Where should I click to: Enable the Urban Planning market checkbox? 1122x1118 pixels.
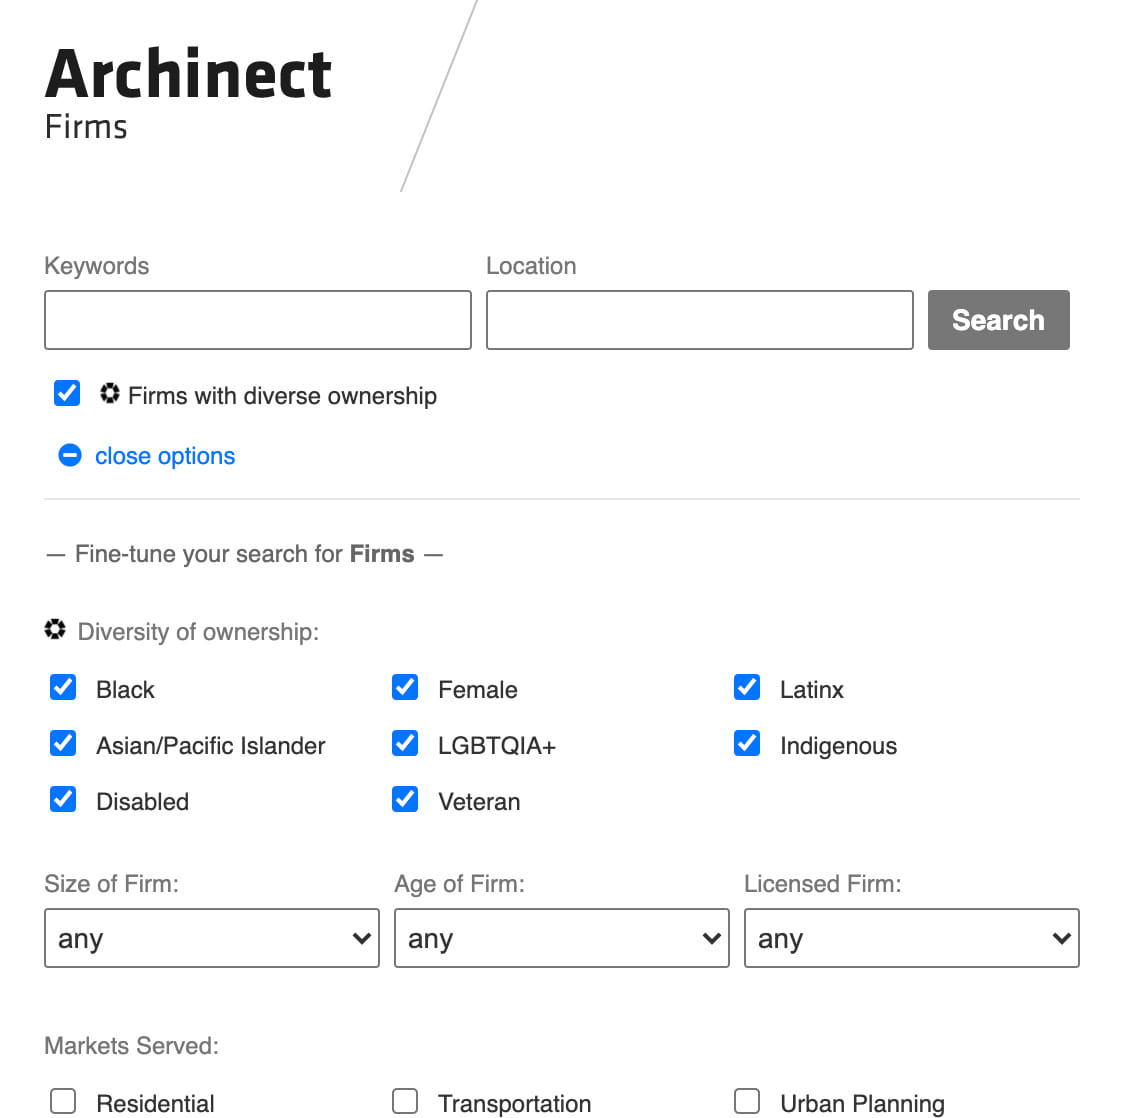coord(747,1100)
